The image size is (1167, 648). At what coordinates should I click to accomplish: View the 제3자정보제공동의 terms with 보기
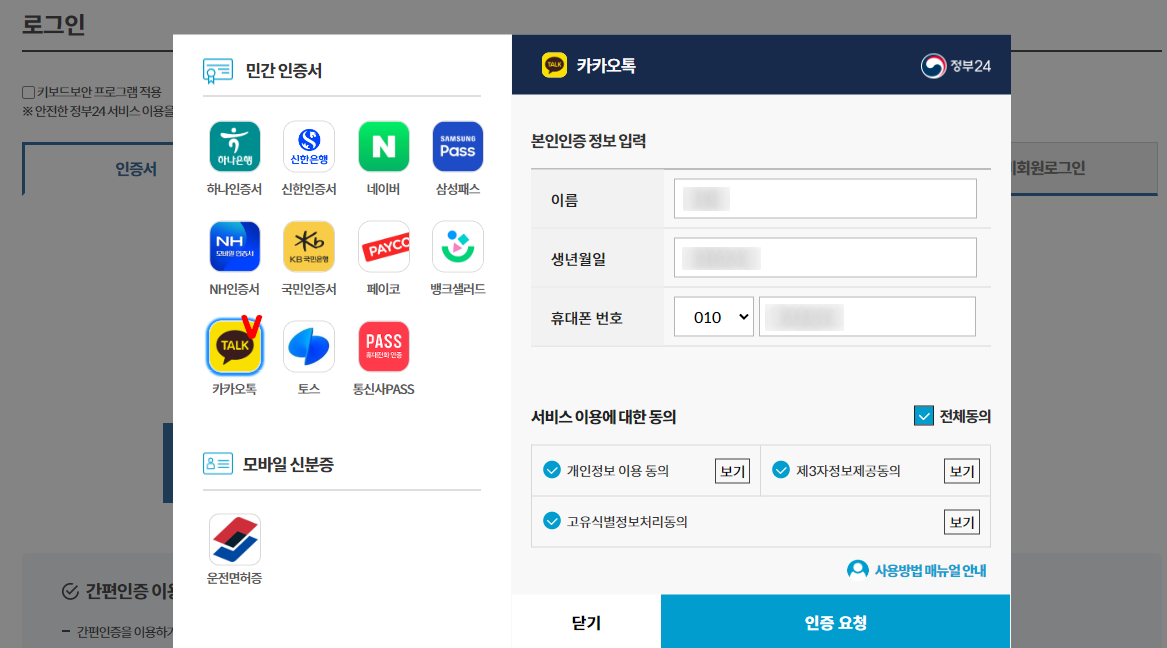[x=962, y=471]
